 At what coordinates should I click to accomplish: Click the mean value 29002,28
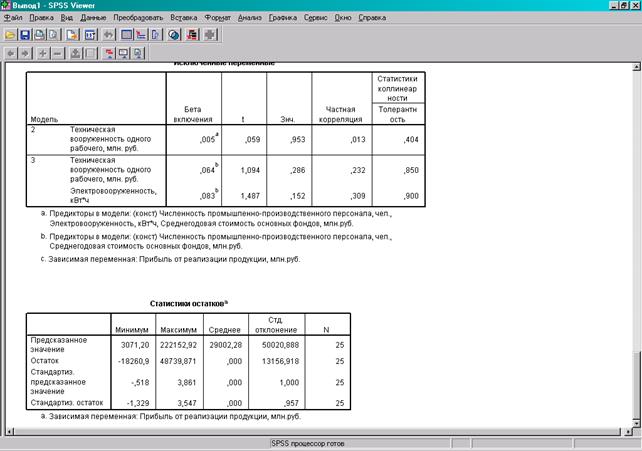tap(226, 345)
